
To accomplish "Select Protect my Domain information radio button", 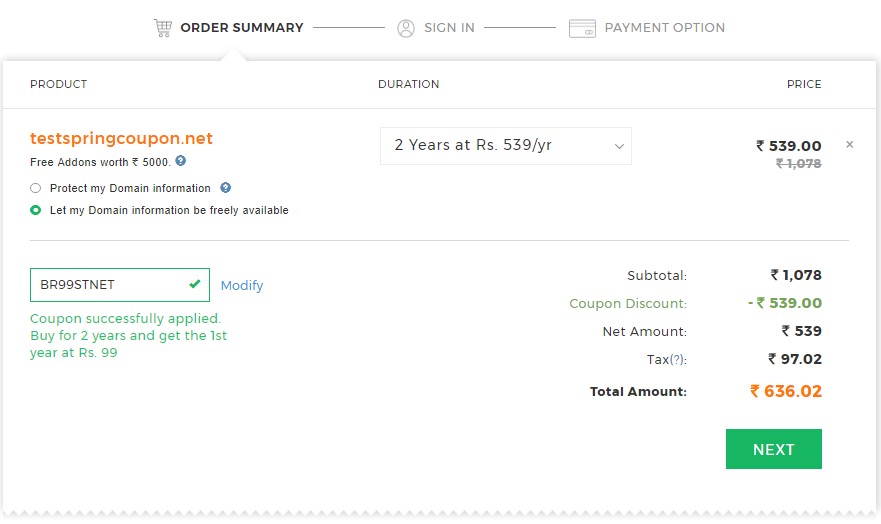I will [35, 188].
